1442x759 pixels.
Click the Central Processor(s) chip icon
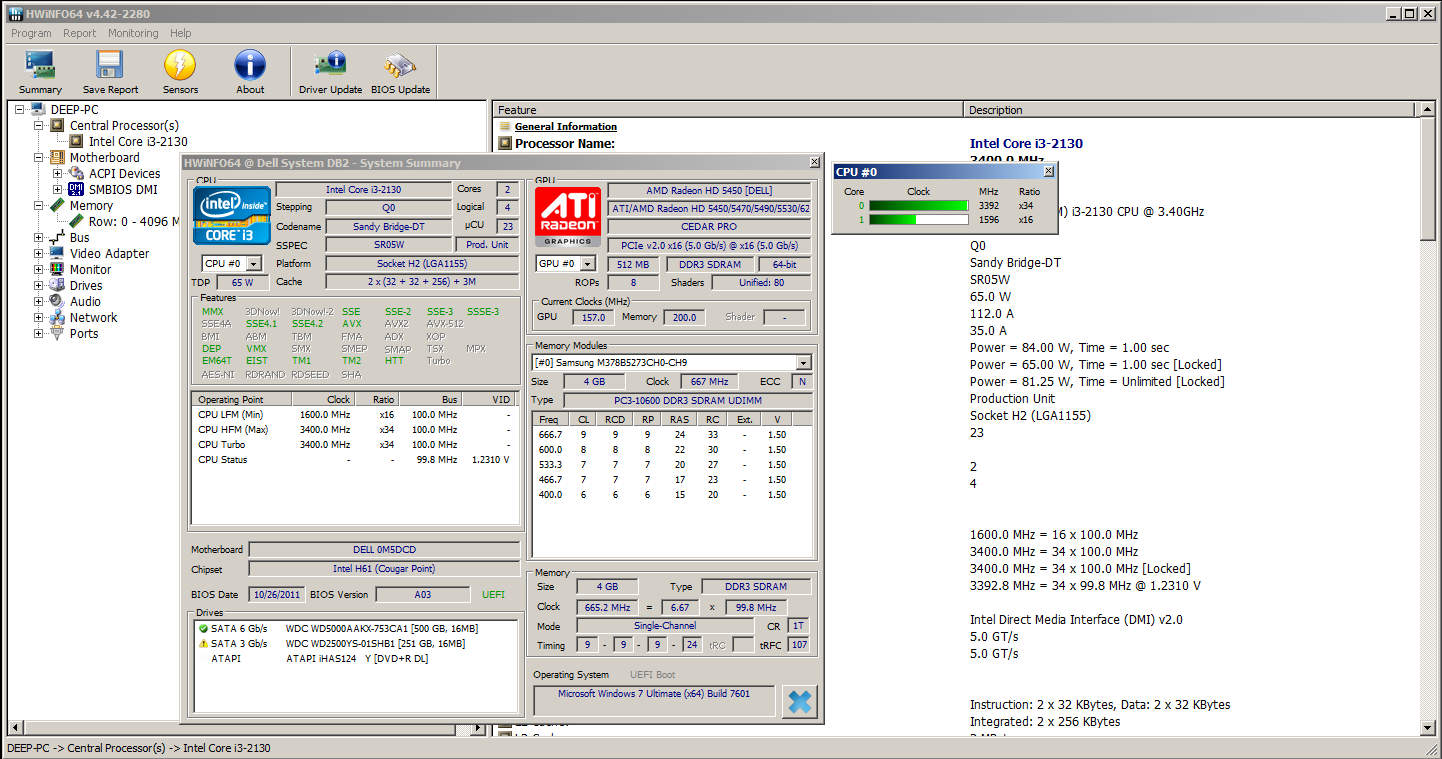[57, 126]
